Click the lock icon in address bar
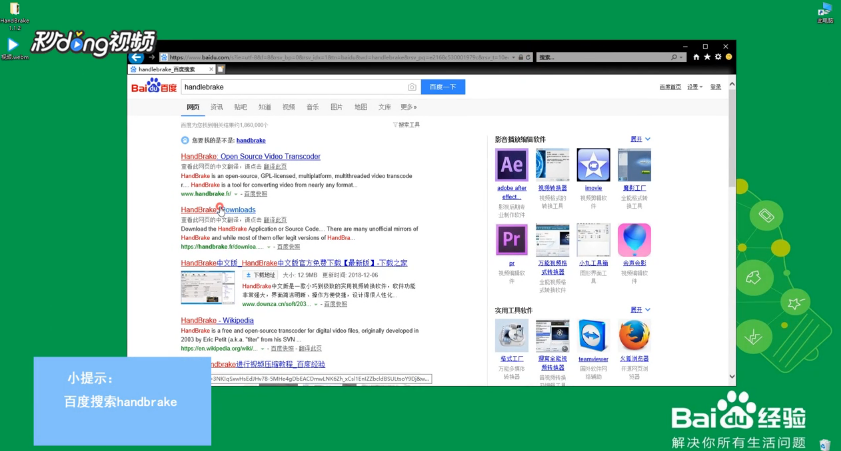 [x=521, y=57]
